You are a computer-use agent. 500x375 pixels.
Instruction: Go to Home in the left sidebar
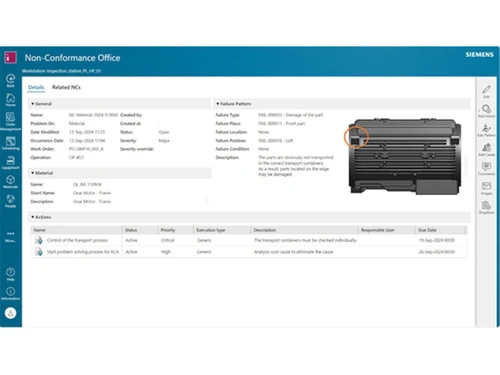[10, 100]
